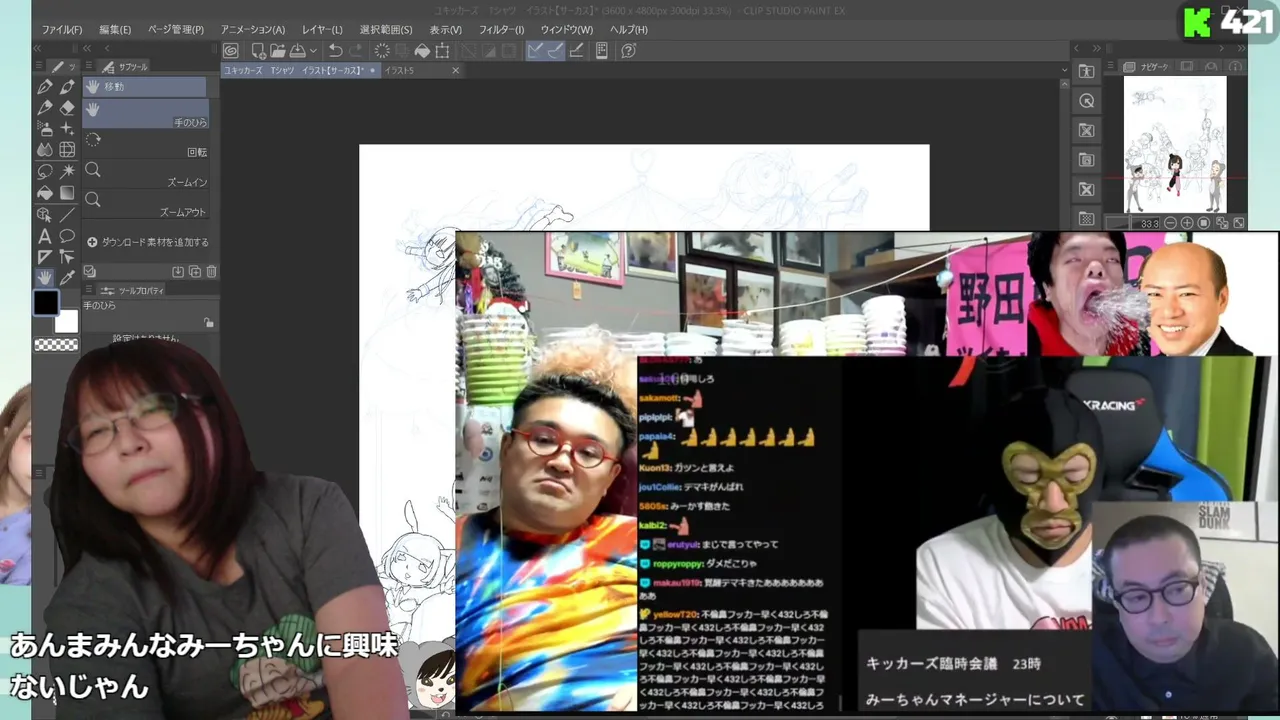Click ダウンロード素材を追加する link
Screen dimensions: 1280x720
[x=148, y=242]
